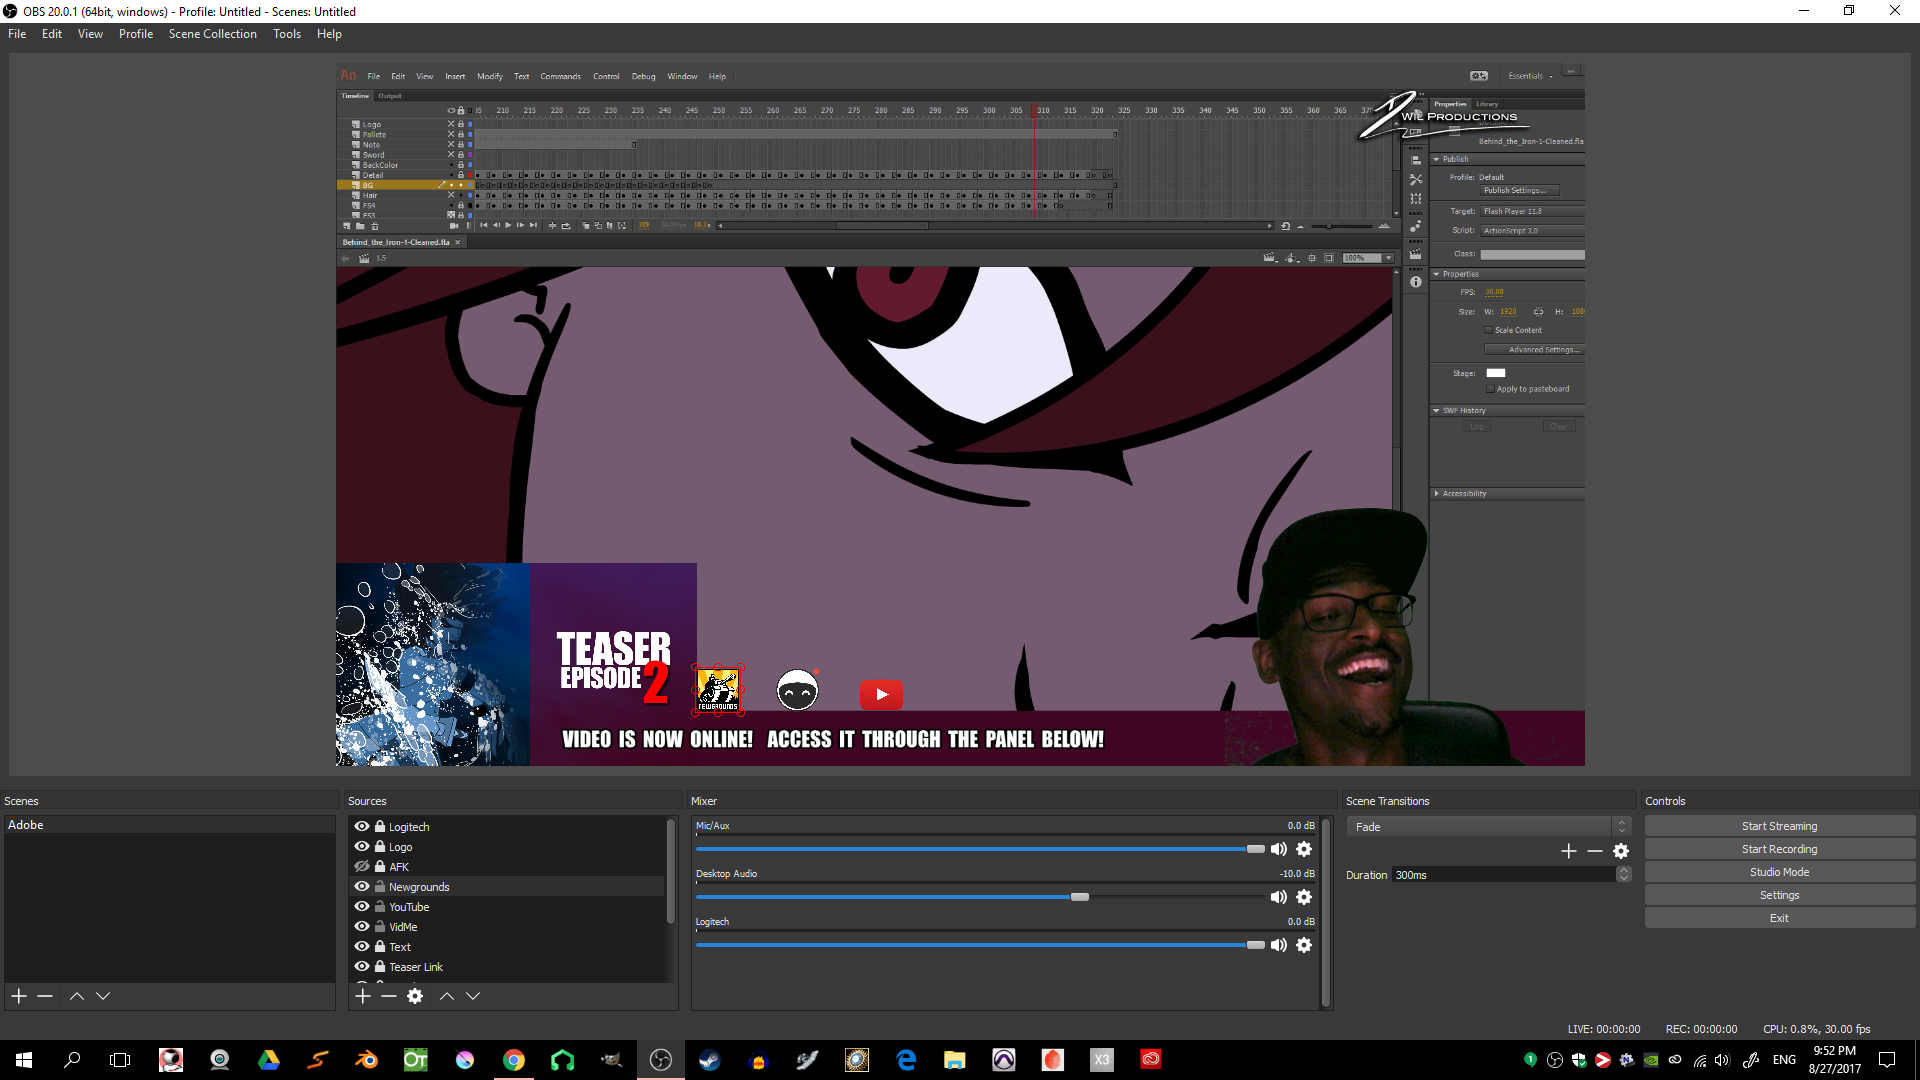Click Start Streaming button
1920x1080 pixels.
click(x=1780, y=826)
